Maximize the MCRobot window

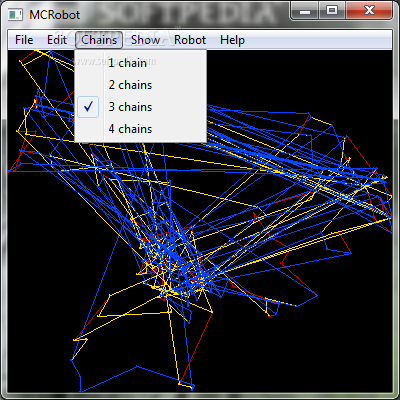pos(332,11)
